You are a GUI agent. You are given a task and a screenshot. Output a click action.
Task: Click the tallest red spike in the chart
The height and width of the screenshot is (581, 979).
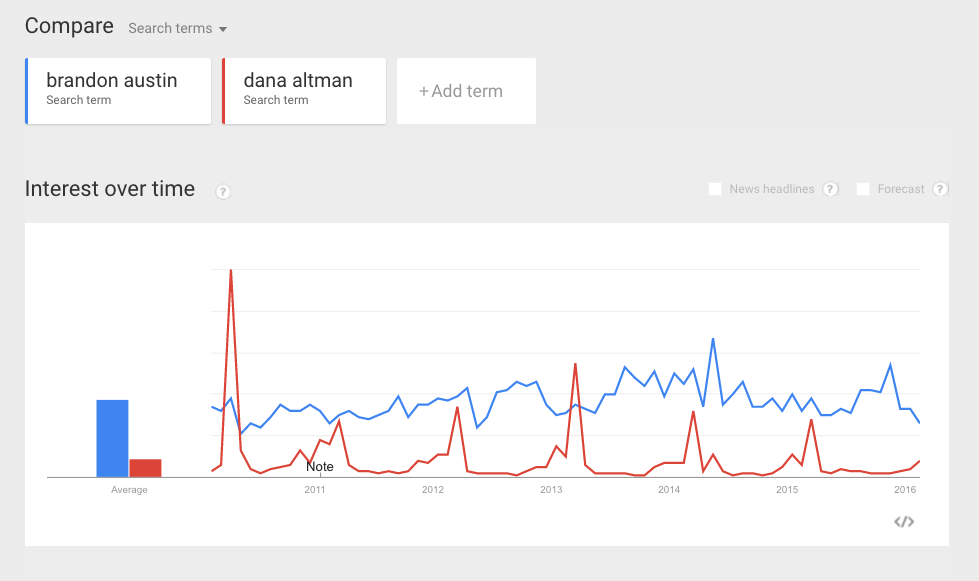click(x=231, y=271)
